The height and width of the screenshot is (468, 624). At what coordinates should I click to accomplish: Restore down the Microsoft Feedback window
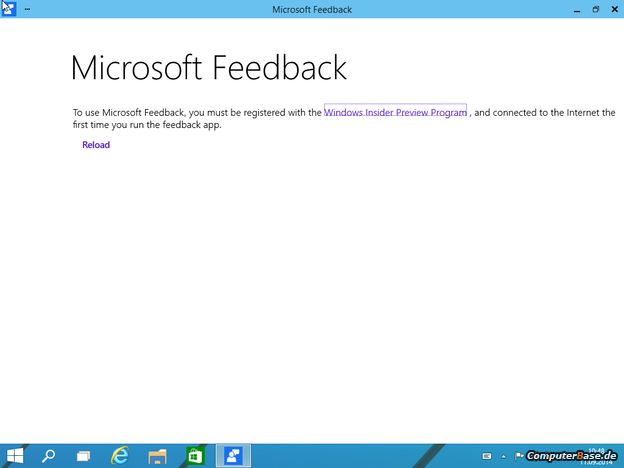596,9
